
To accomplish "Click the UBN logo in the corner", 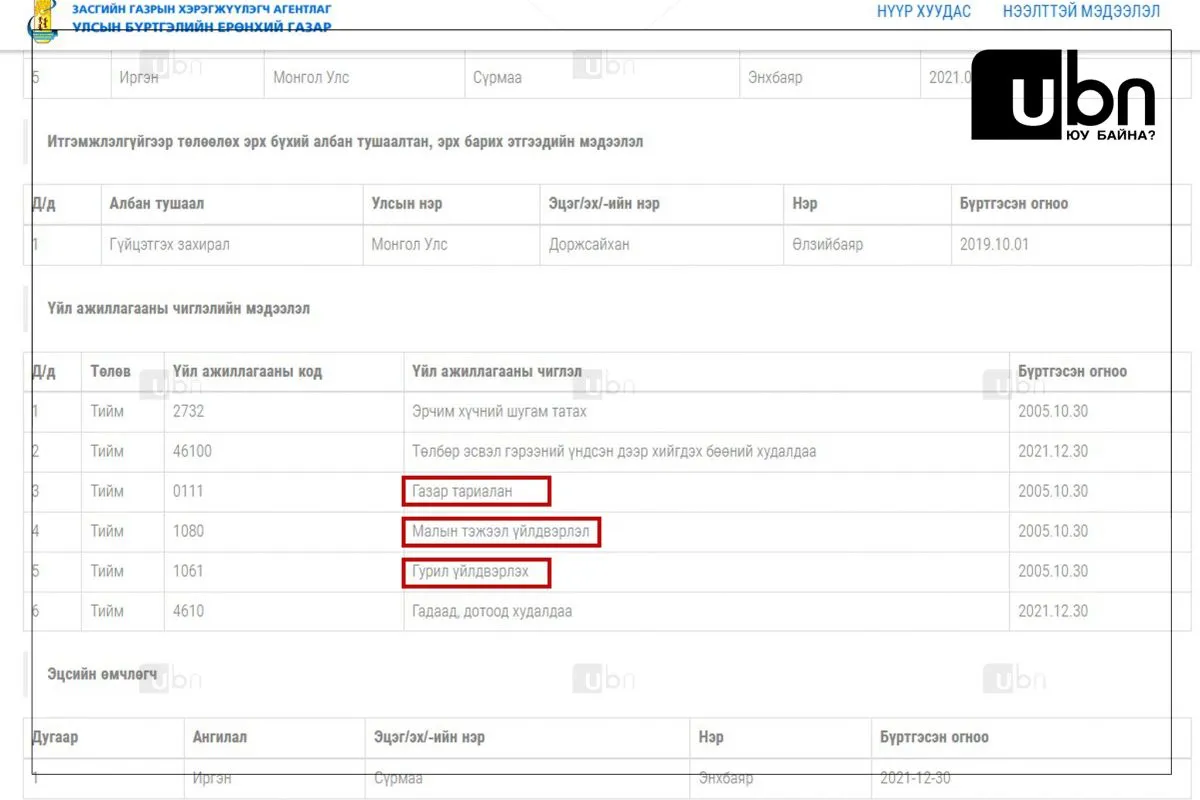I will 1063,95.
